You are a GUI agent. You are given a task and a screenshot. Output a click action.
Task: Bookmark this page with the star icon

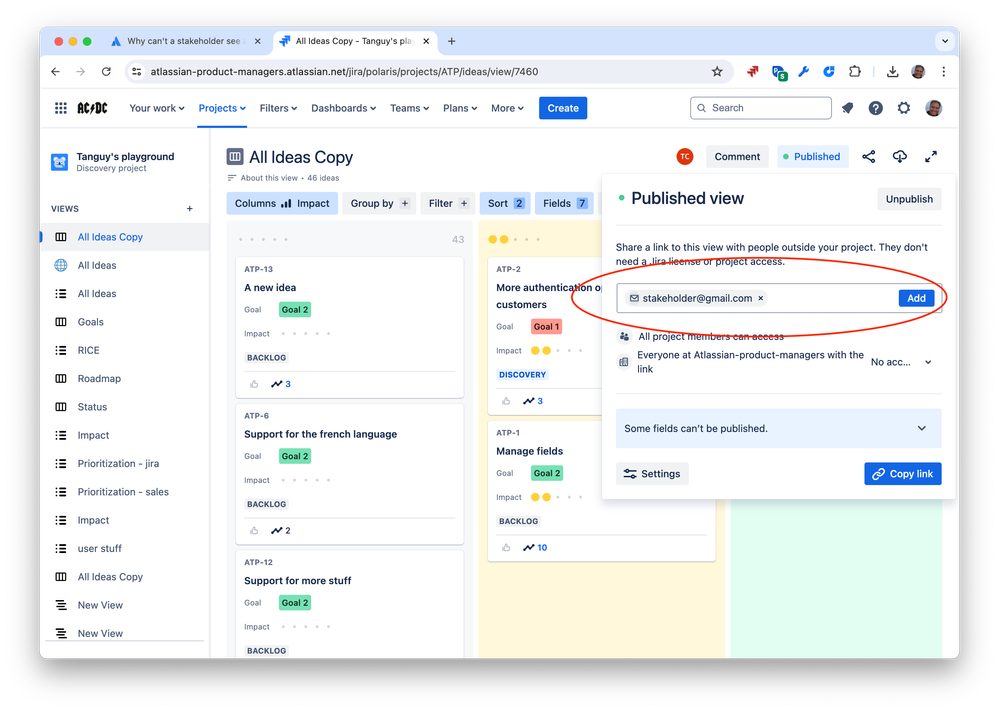(717, 71)
